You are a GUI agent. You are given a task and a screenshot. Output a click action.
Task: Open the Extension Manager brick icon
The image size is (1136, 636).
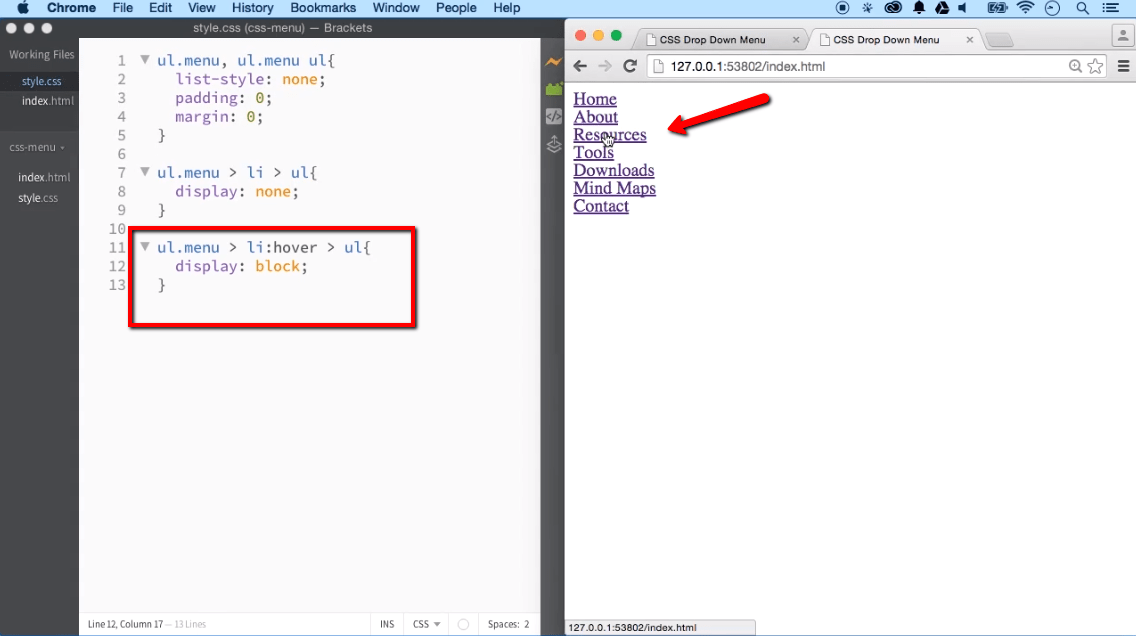[x=554, y=89]
